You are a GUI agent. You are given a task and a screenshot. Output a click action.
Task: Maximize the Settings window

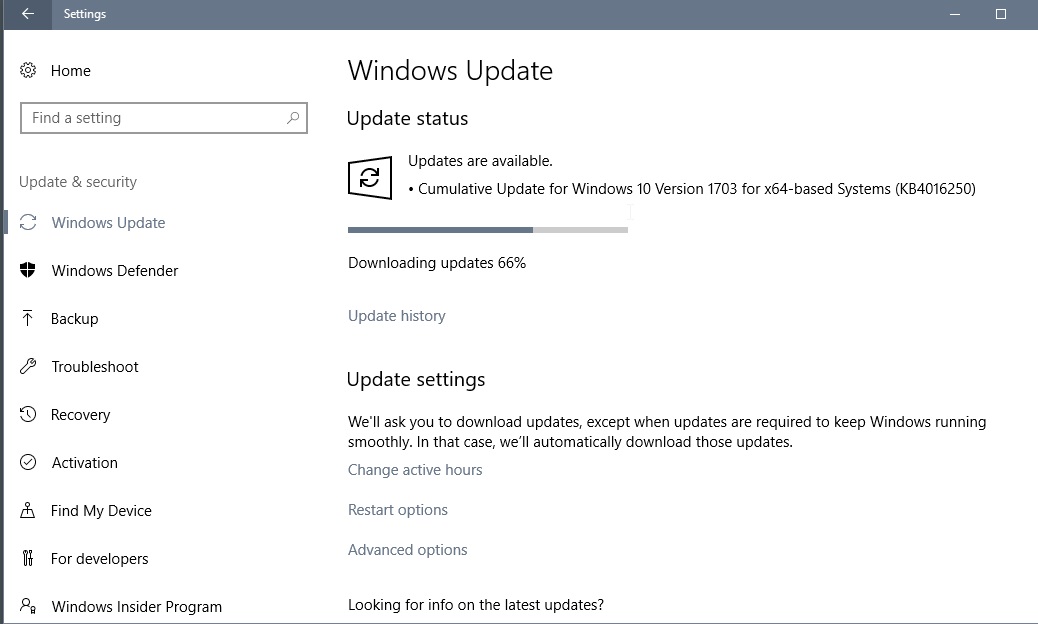click(x=1001, y=14)
